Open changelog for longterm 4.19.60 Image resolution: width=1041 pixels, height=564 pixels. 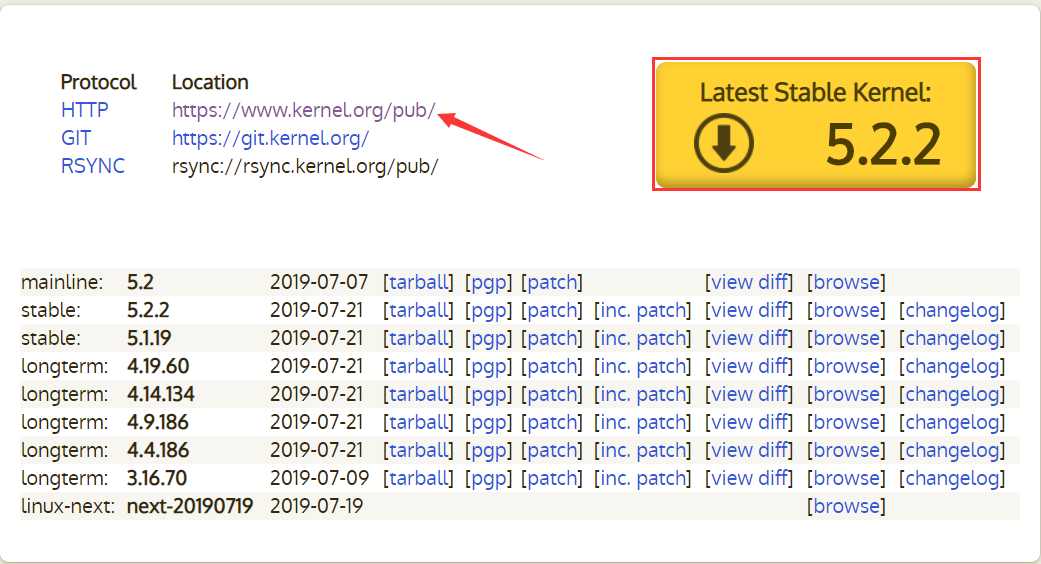(x=952, y=366)
